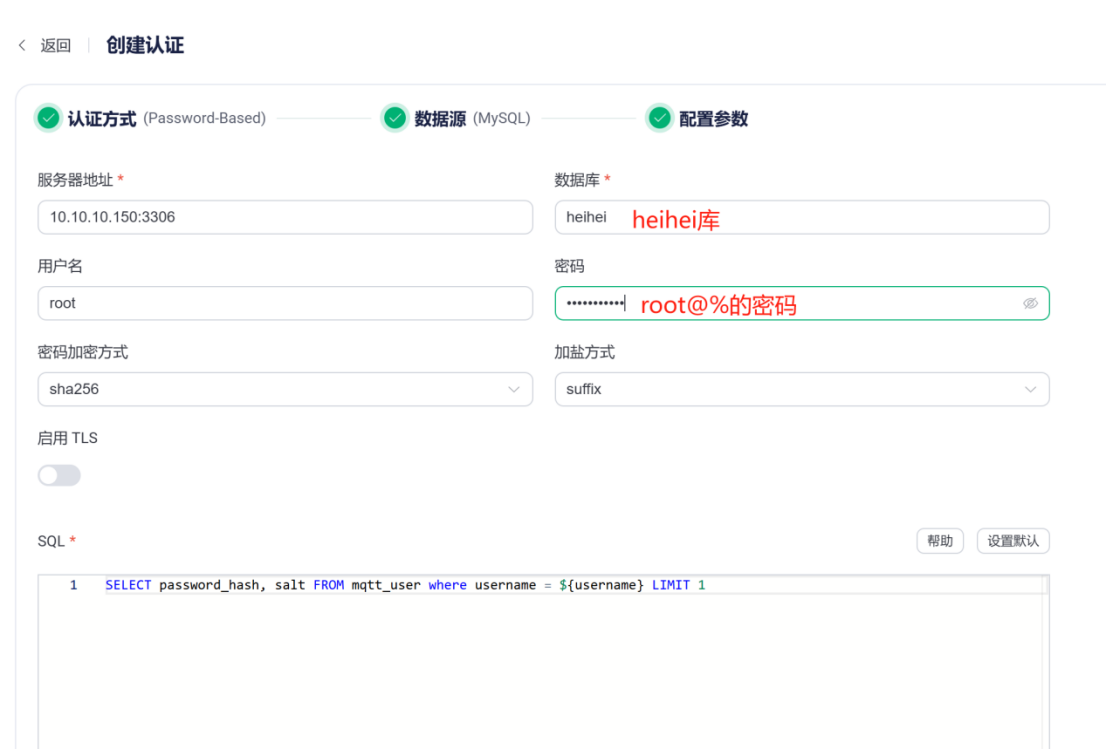Expand the suffix dropdown arrow

coord(1031,389)
